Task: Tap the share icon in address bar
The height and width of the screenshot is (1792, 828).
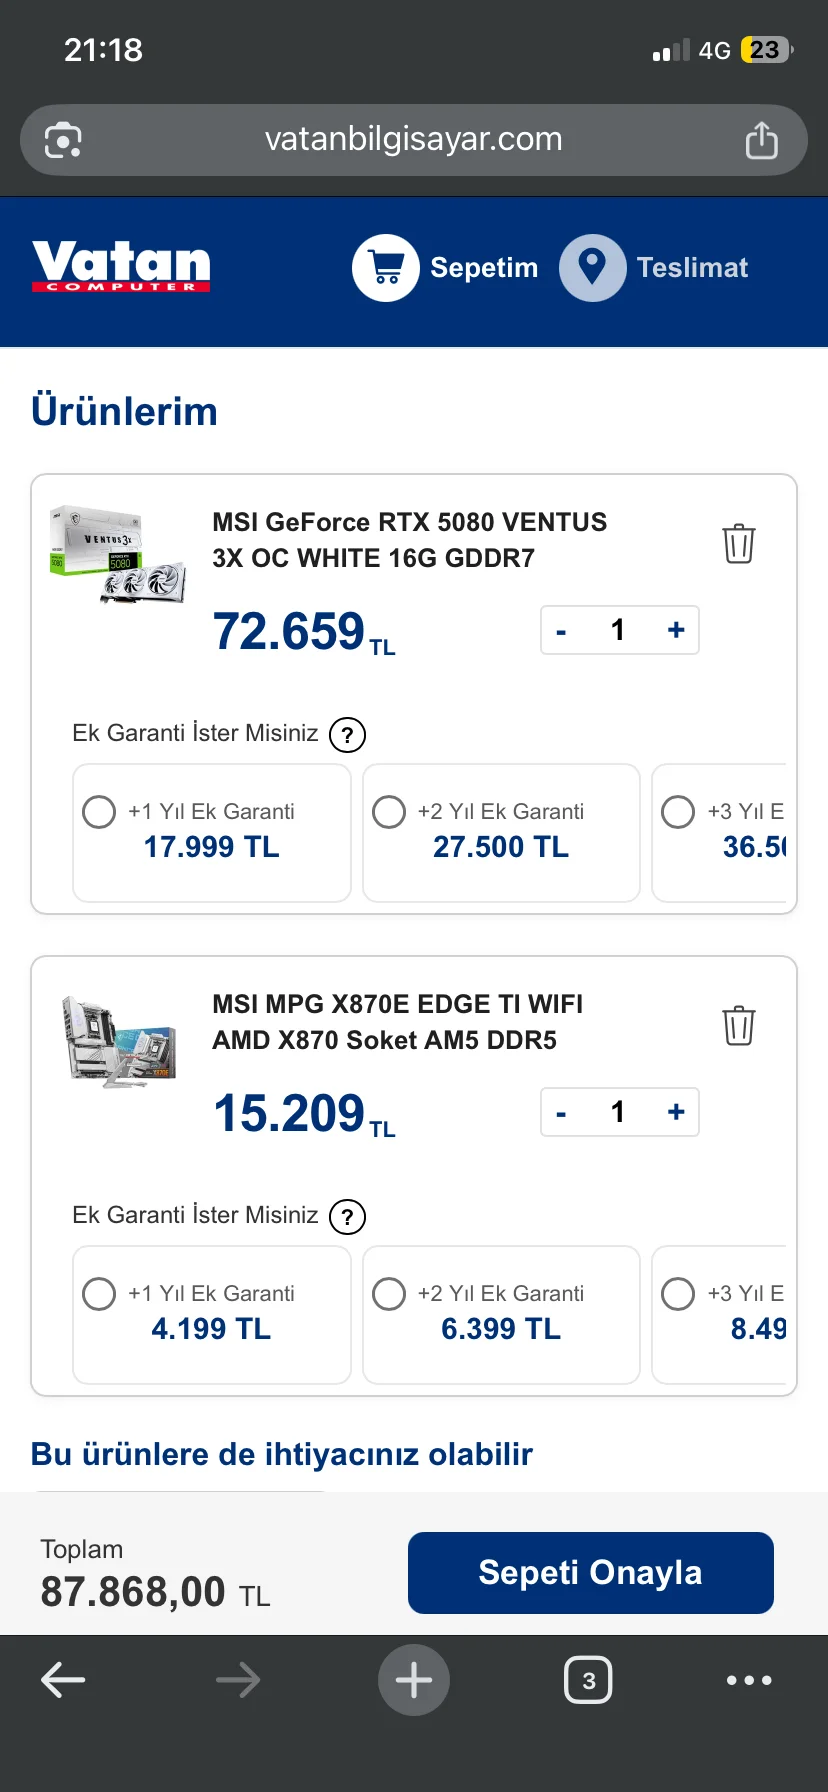Action: (761, 140)
